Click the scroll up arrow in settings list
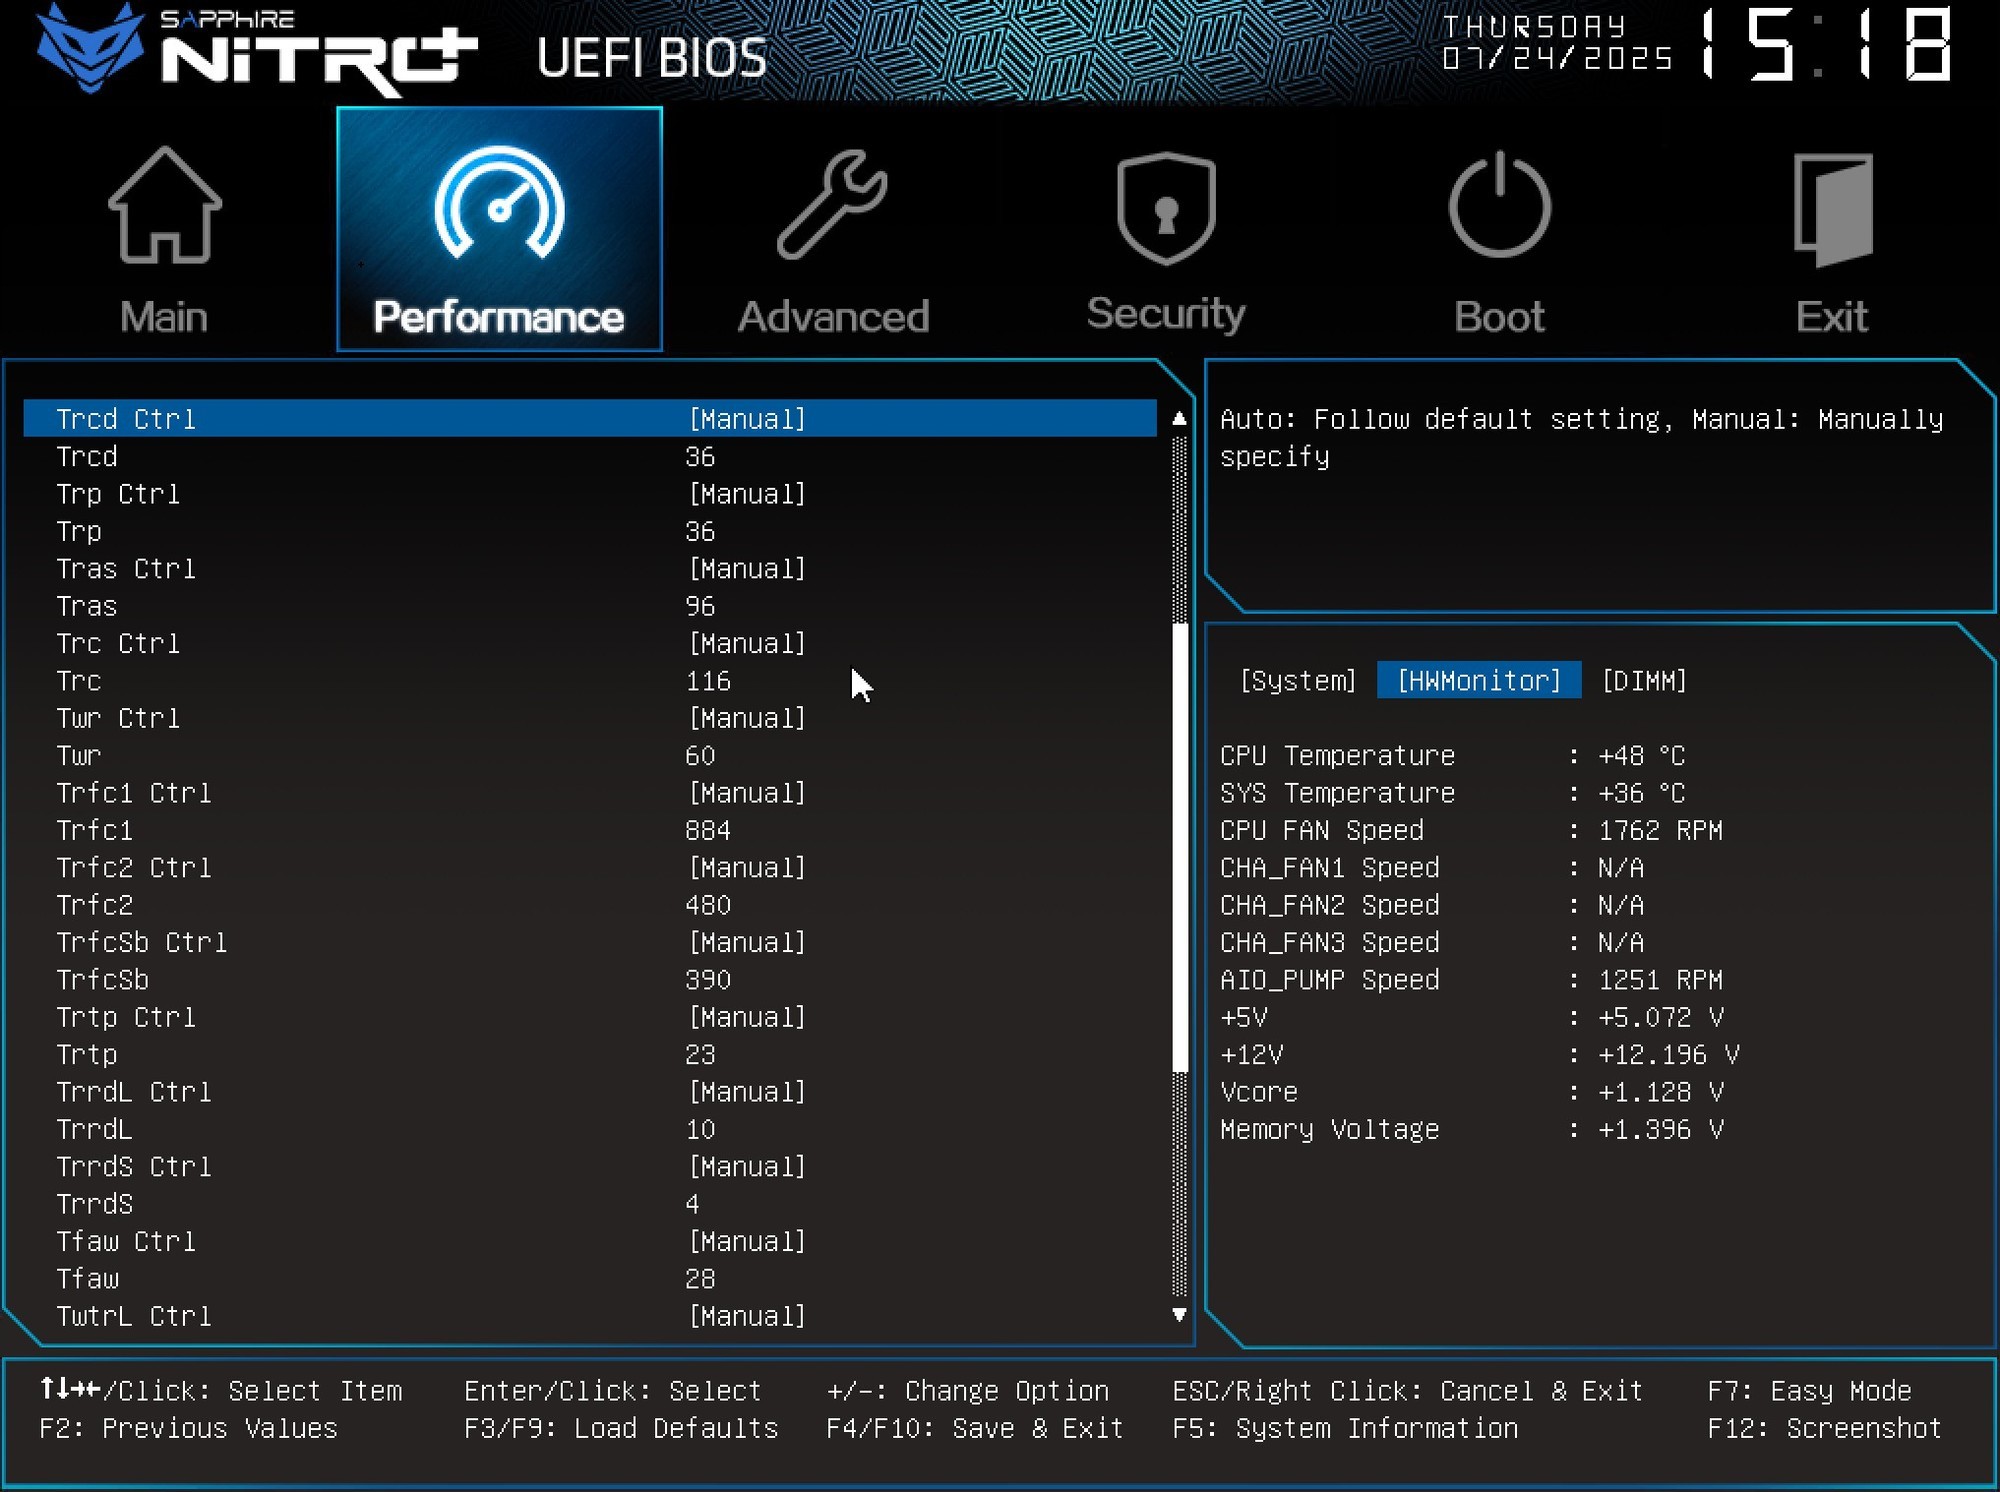Image resolution: width=2000 pixels, height=1492 pixels. (x=1179, y=419)
